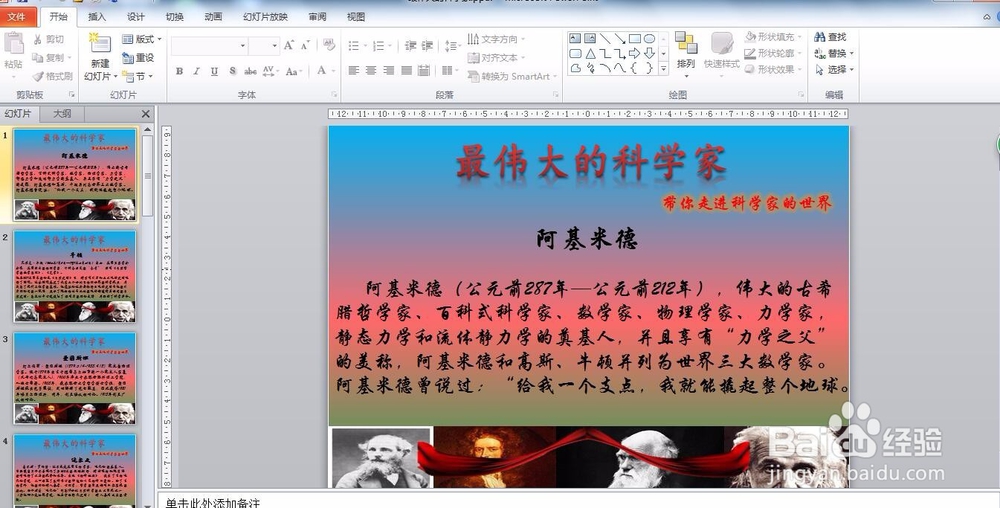Click Decrease Indent icon
The width and height of the screenshot is (1000, 508).
pyautogui.click(x=410, y=46)
